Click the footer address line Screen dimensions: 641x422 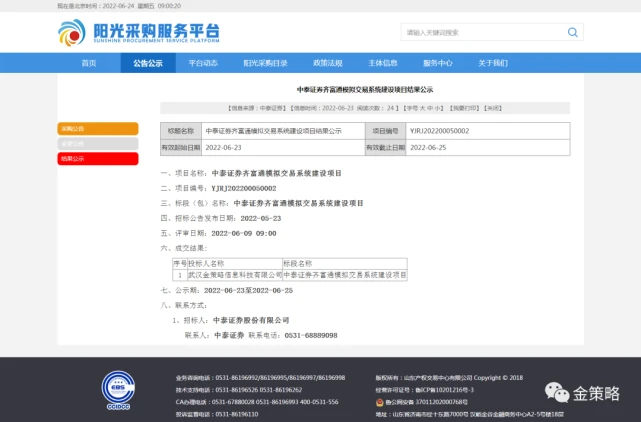point(470,414)
